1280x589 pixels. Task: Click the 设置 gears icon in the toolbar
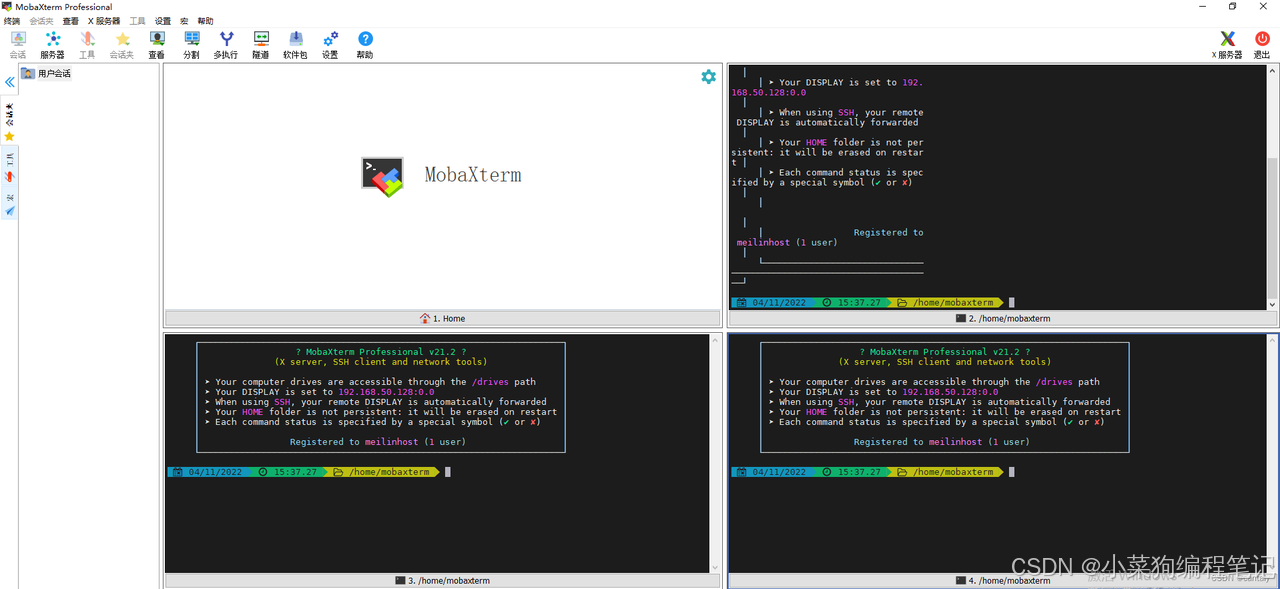pyautogui.click(x=330, y=45)
